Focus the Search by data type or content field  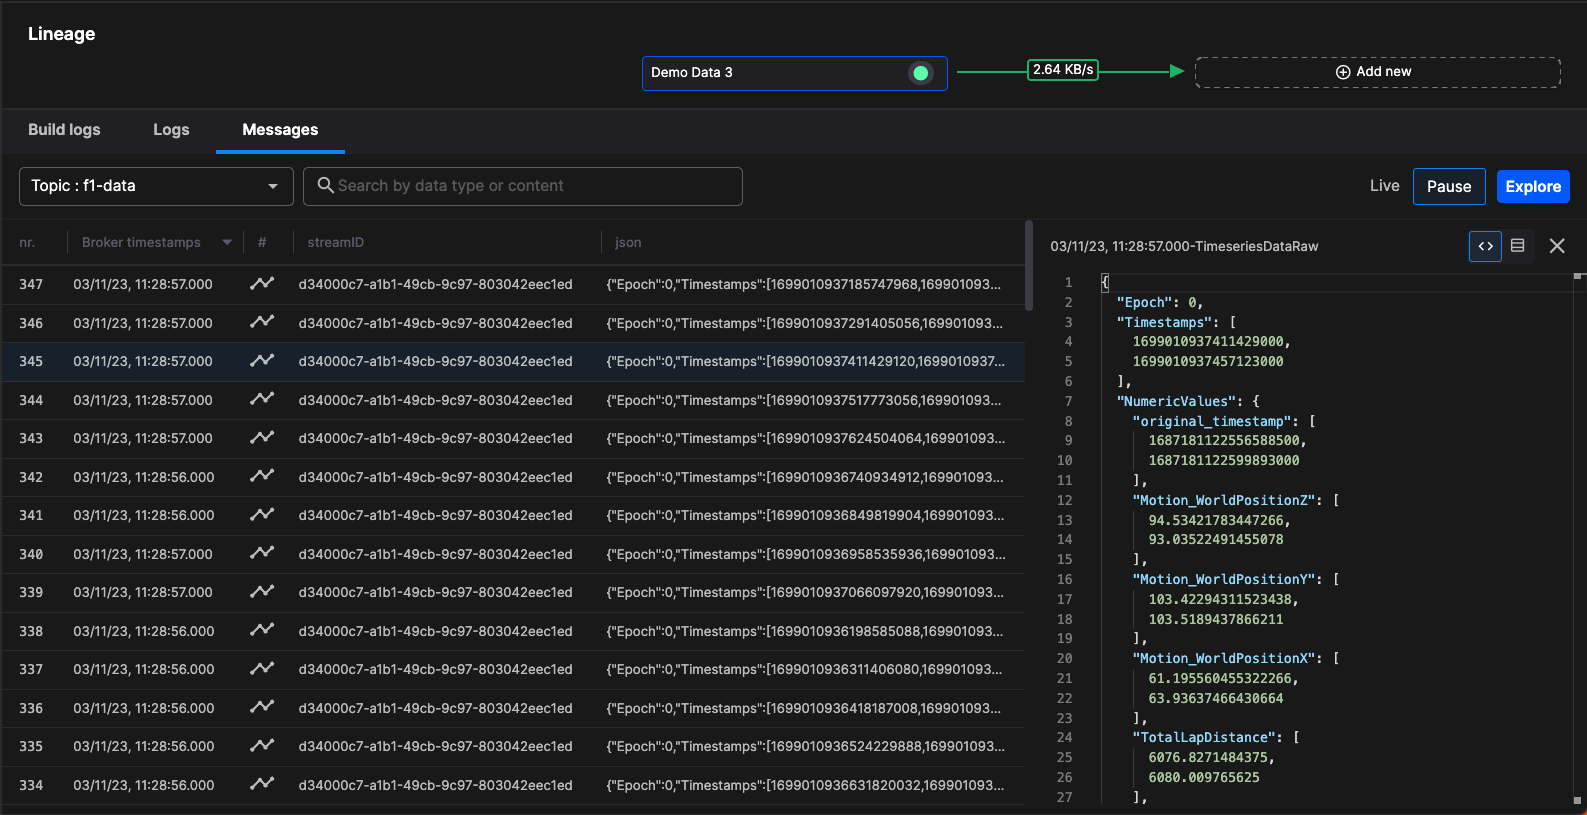[x=523, y=186]
